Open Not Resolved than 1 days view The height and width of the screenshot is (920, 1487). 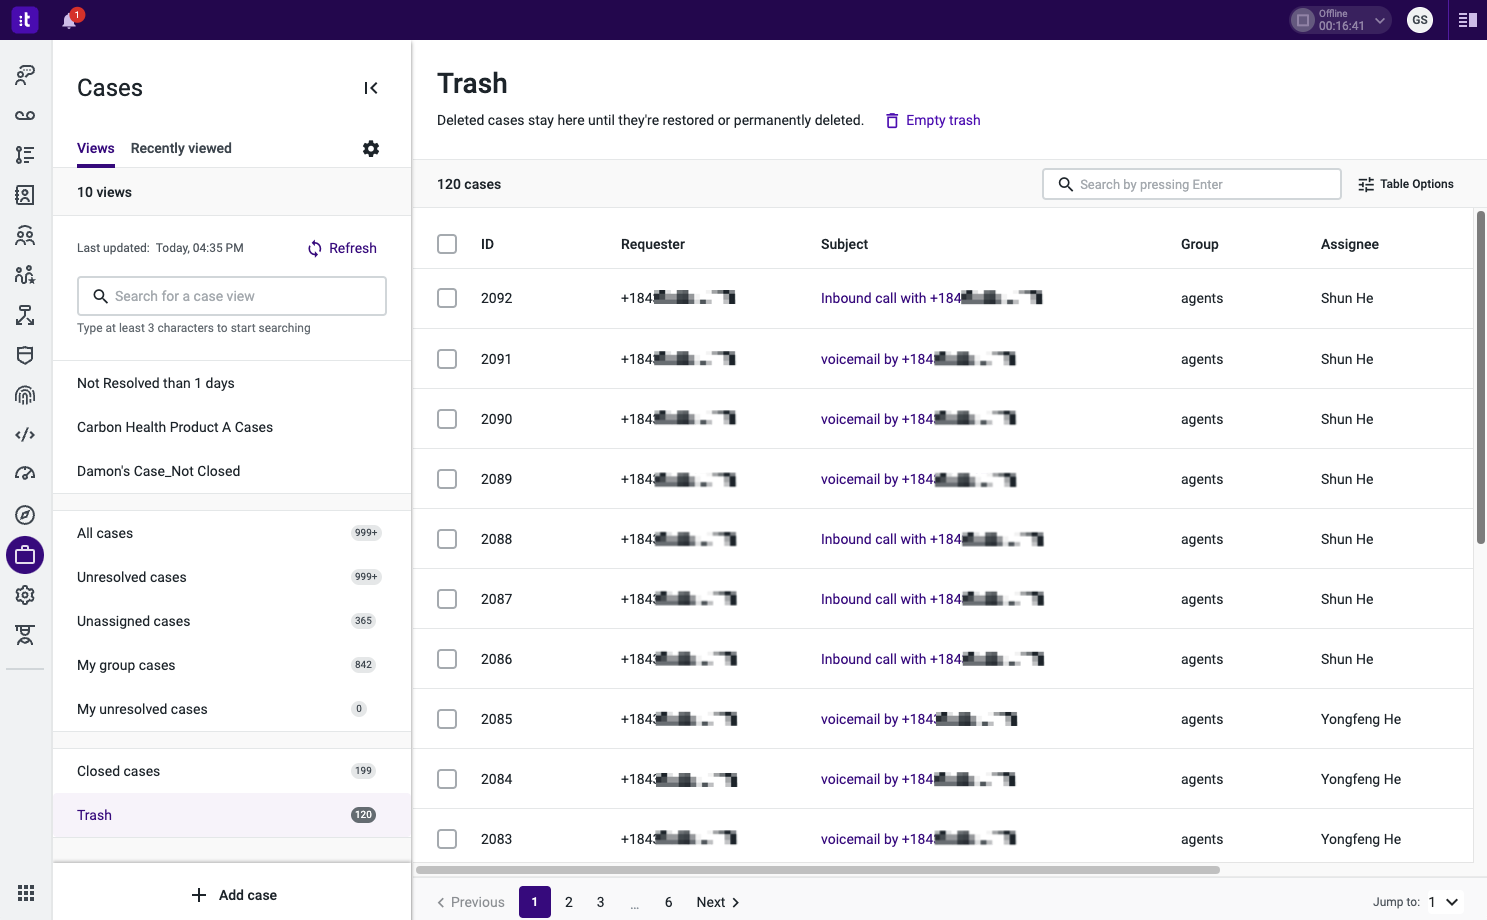tap(232, 383)
